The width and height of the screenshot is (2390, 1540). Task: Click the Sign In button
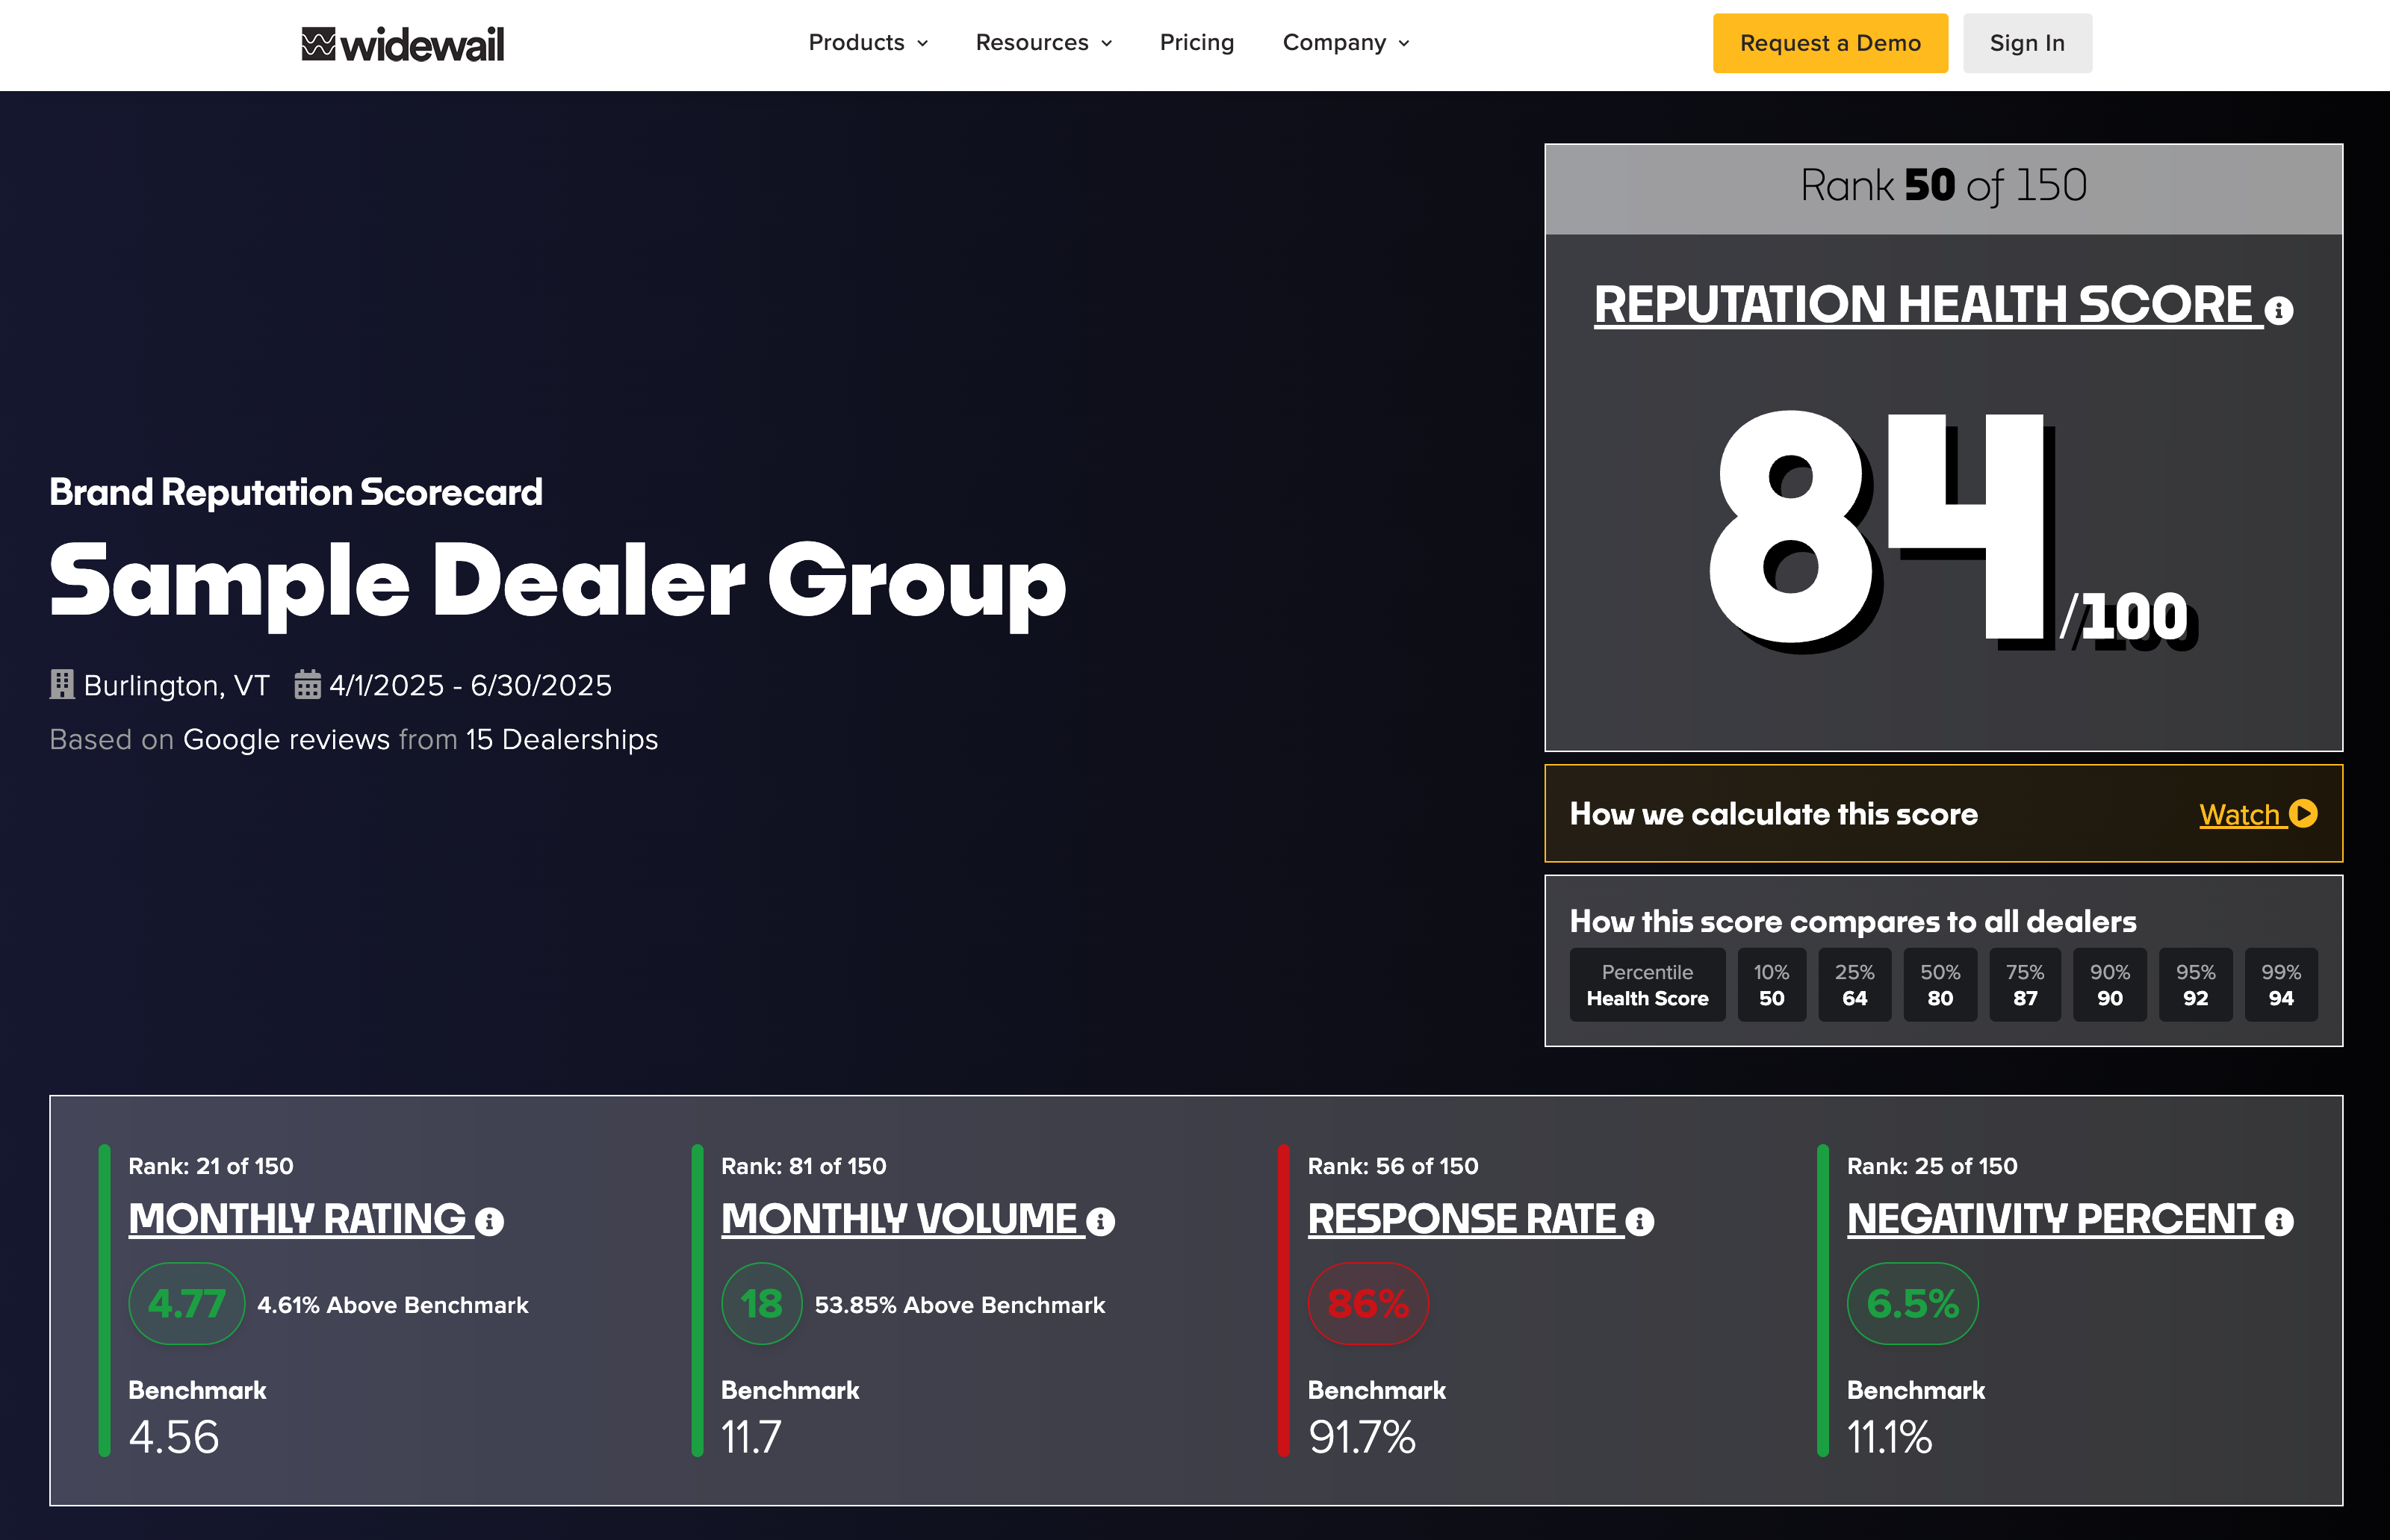tap(2027, 43)
